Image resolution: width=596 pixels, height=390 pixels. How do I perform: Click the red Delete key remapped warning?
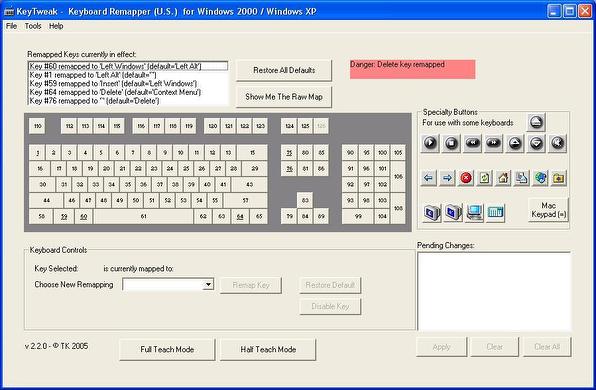[412, 69]
